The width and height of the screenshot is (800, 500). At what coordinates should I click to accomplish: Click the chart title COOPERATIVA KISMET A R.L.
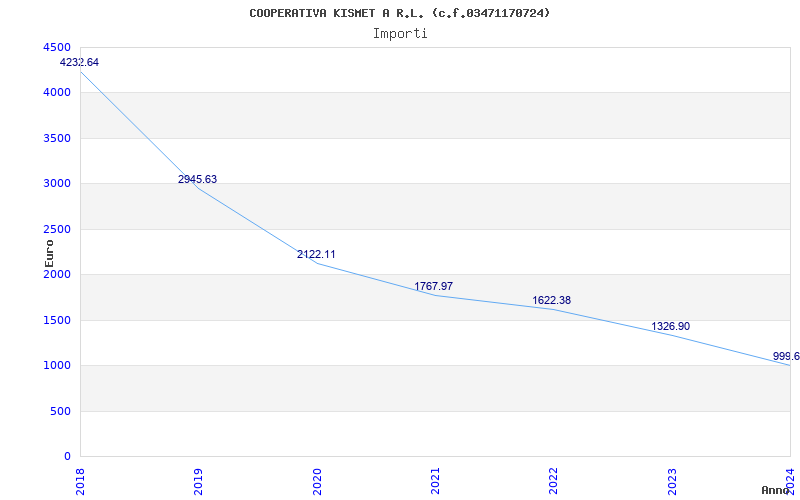point(399,13)
